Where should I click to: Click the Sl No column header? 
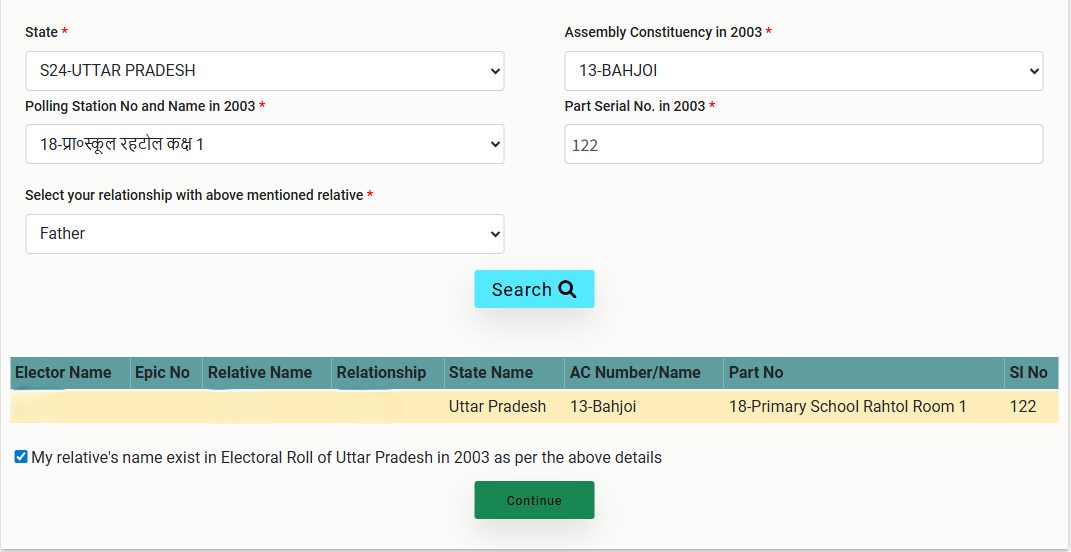click(1028, 373)
